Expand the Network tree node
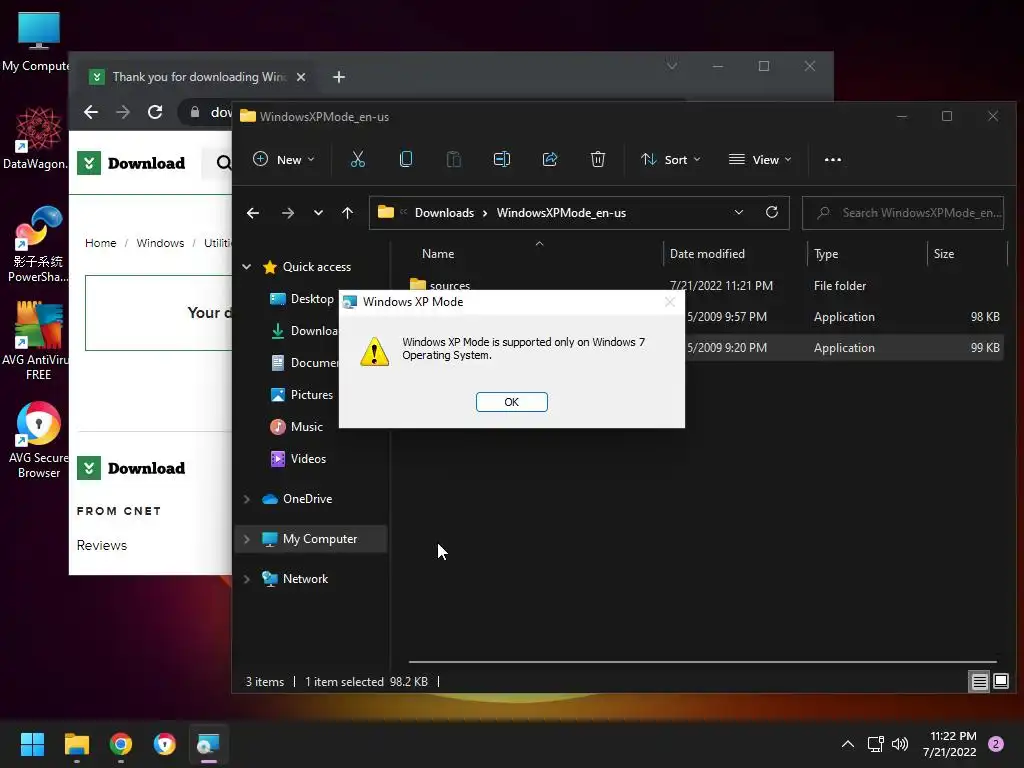Screen dimensions: 1024x768 (247, 579)
